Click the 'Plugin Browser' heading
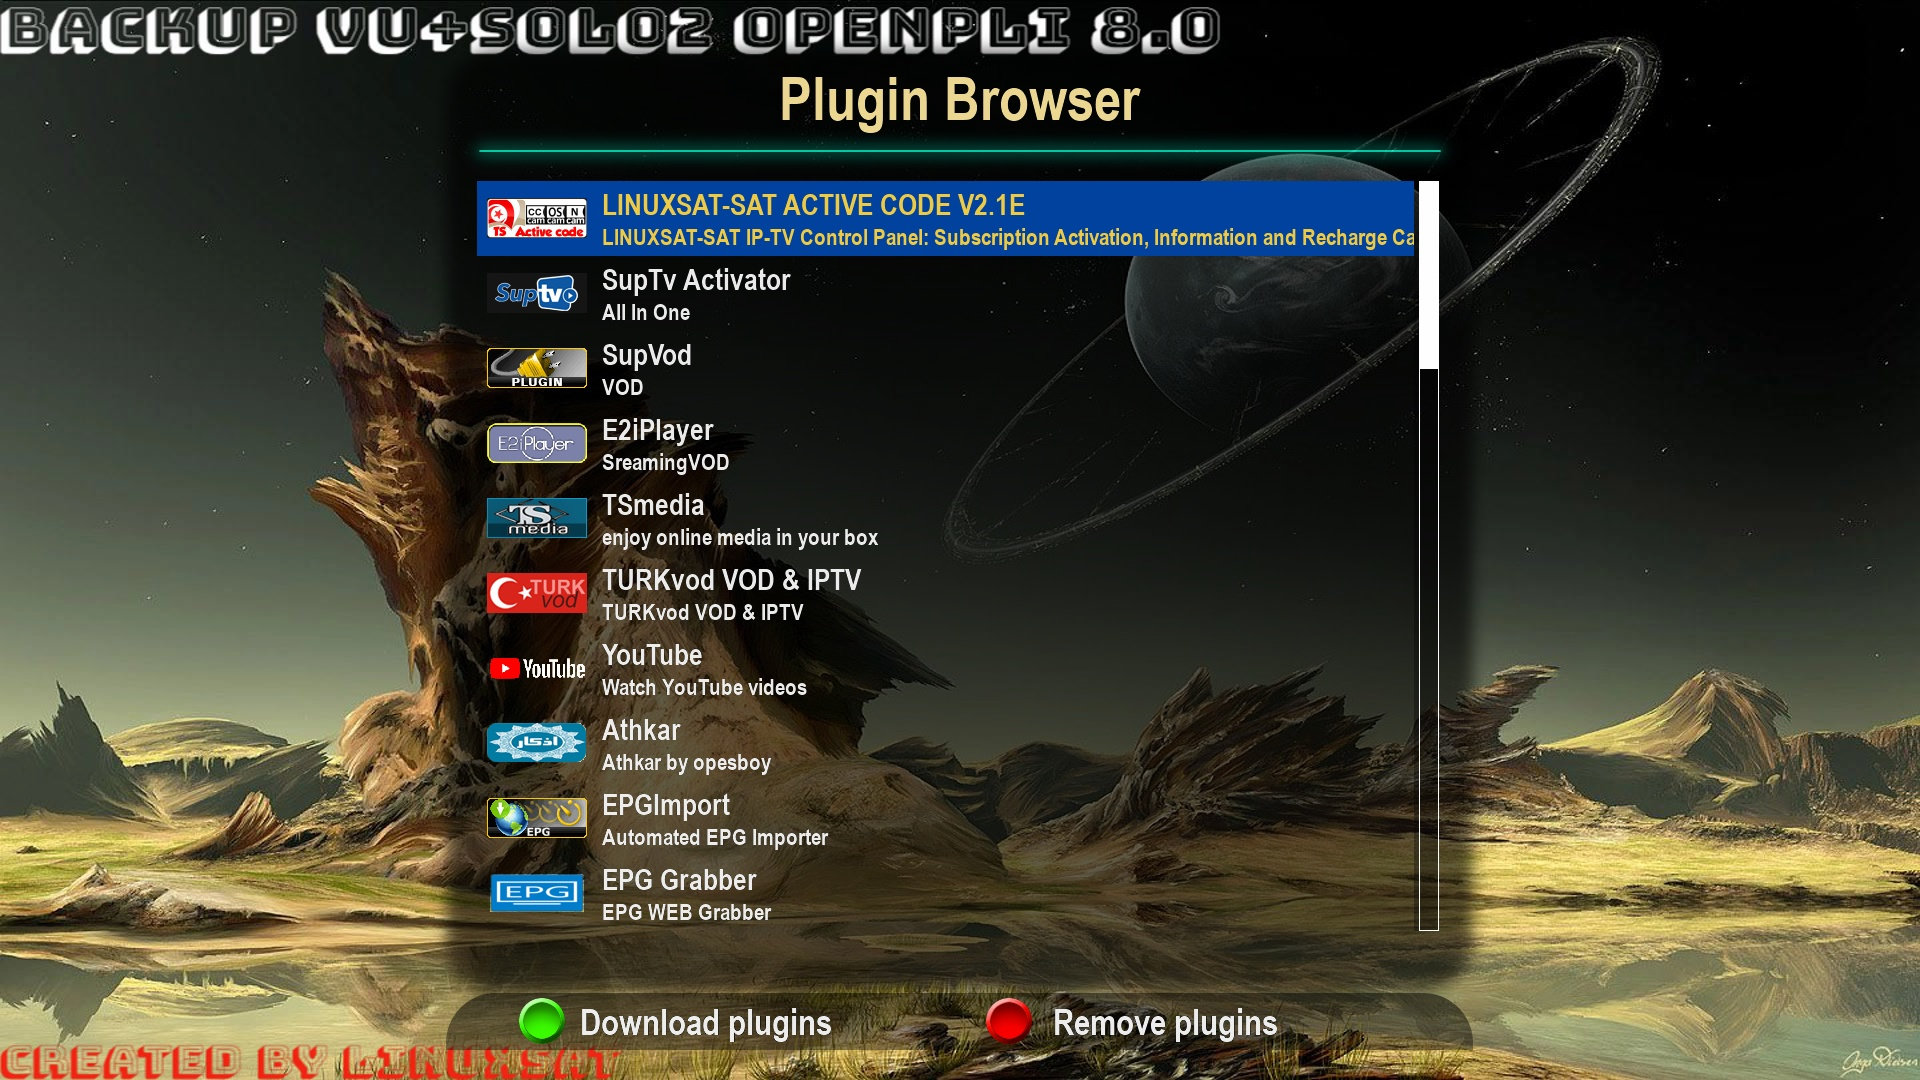Screen dimensions: 1920x1080 [959, 100]
